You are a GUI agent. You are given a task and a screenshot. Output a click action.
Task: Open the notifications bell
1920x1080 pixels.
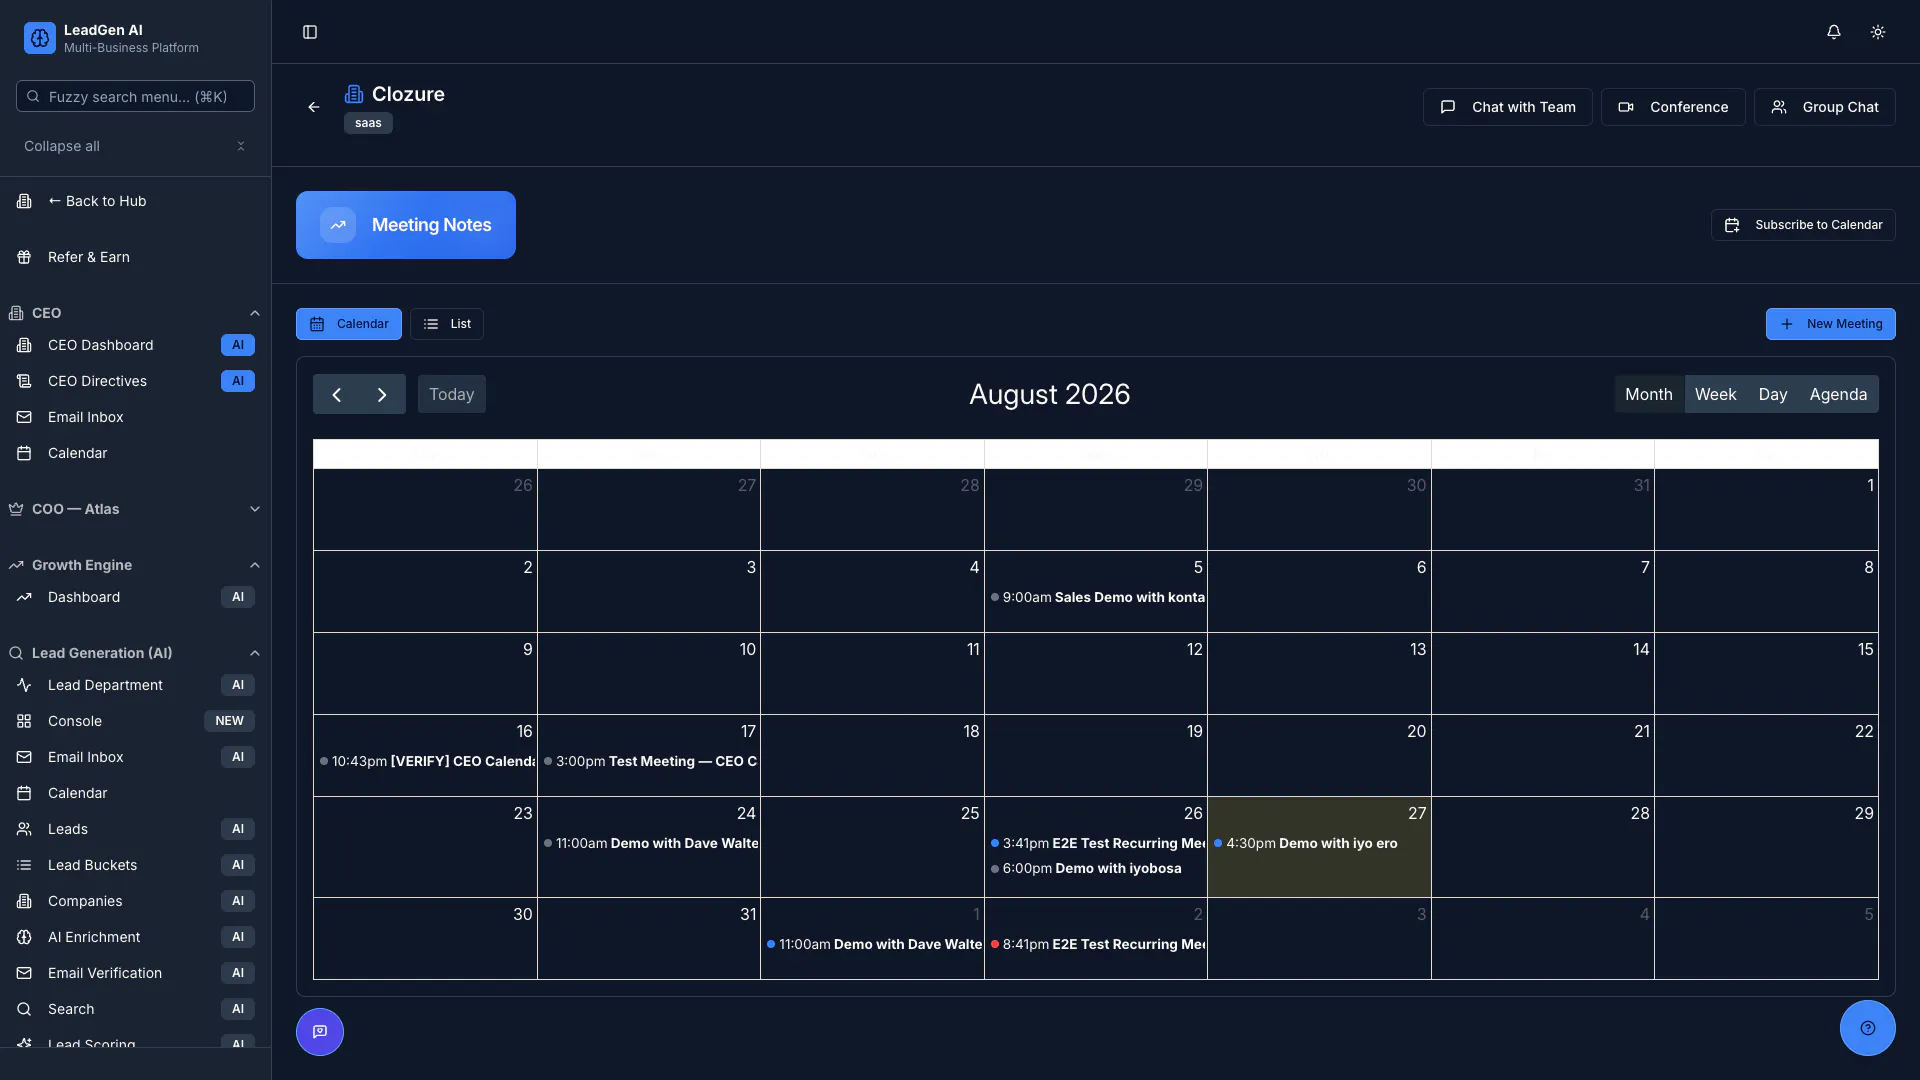coord(1834,32)
